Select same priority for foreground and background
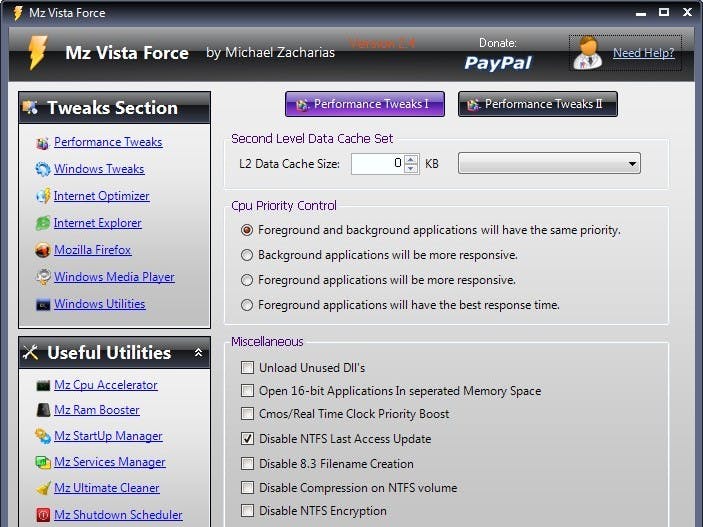The image size is (703, 527). [247, 230]
